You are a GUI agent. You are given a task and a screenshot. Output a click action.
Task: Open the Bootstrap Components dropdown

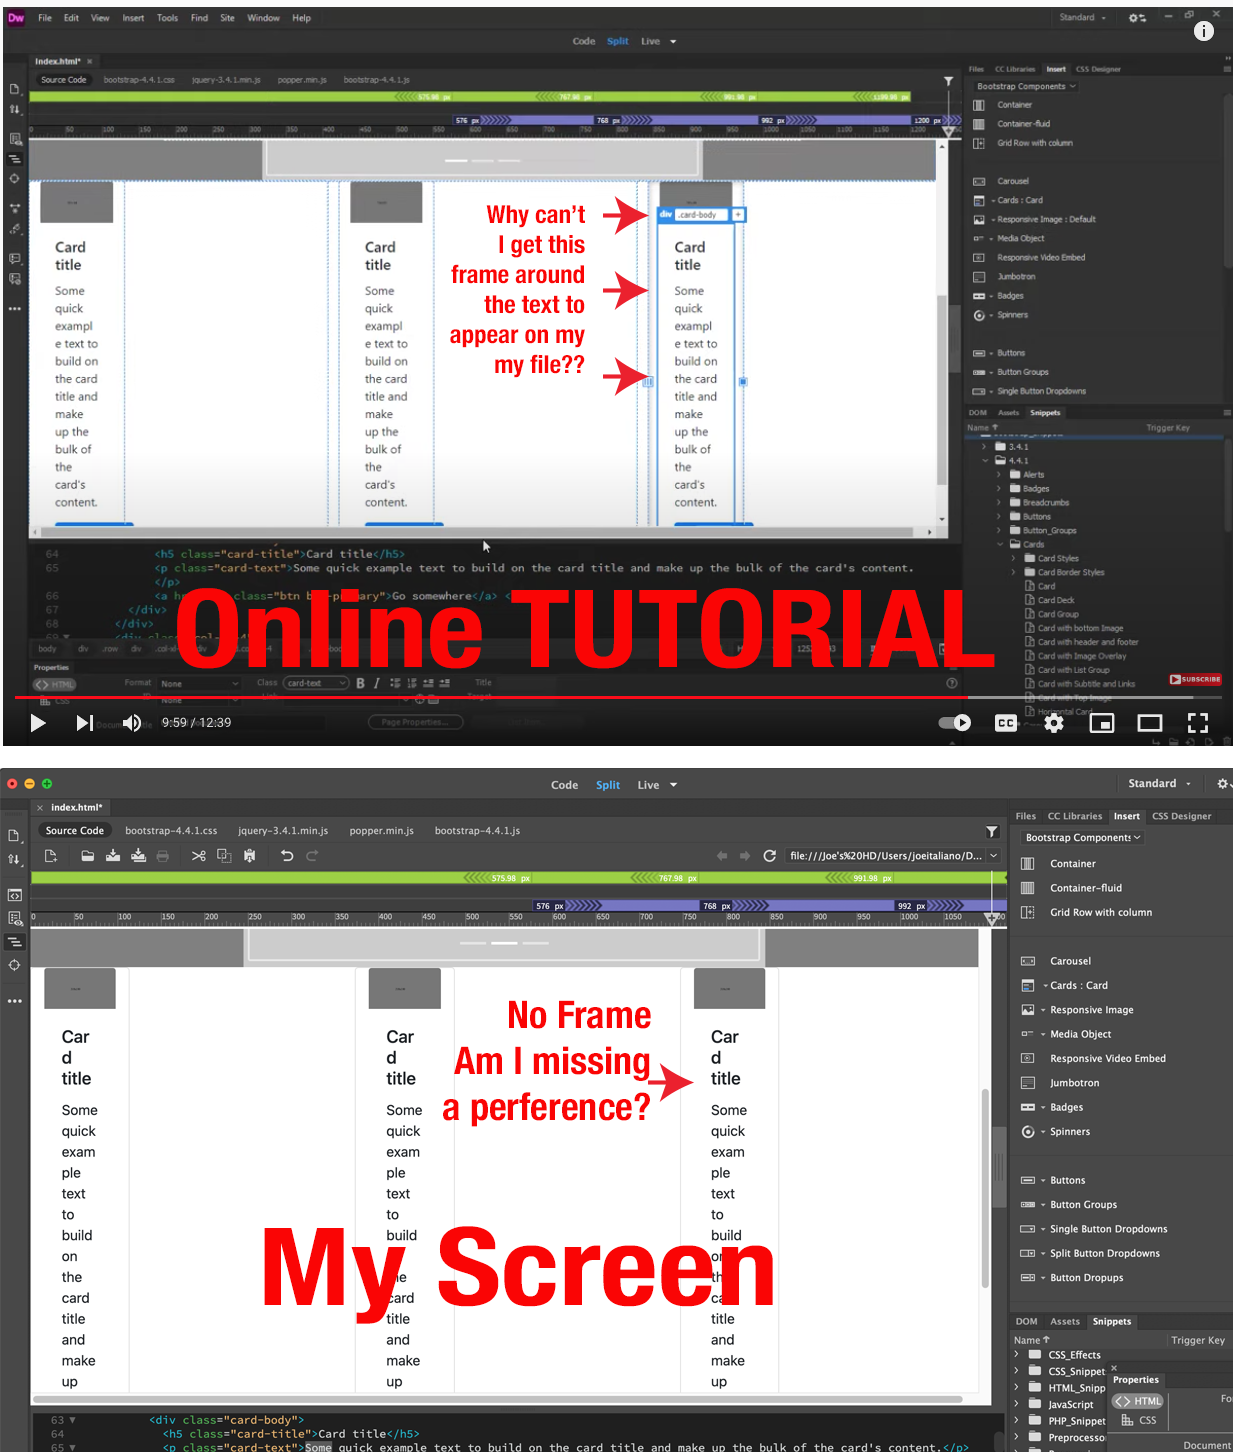coord(1080,837)
